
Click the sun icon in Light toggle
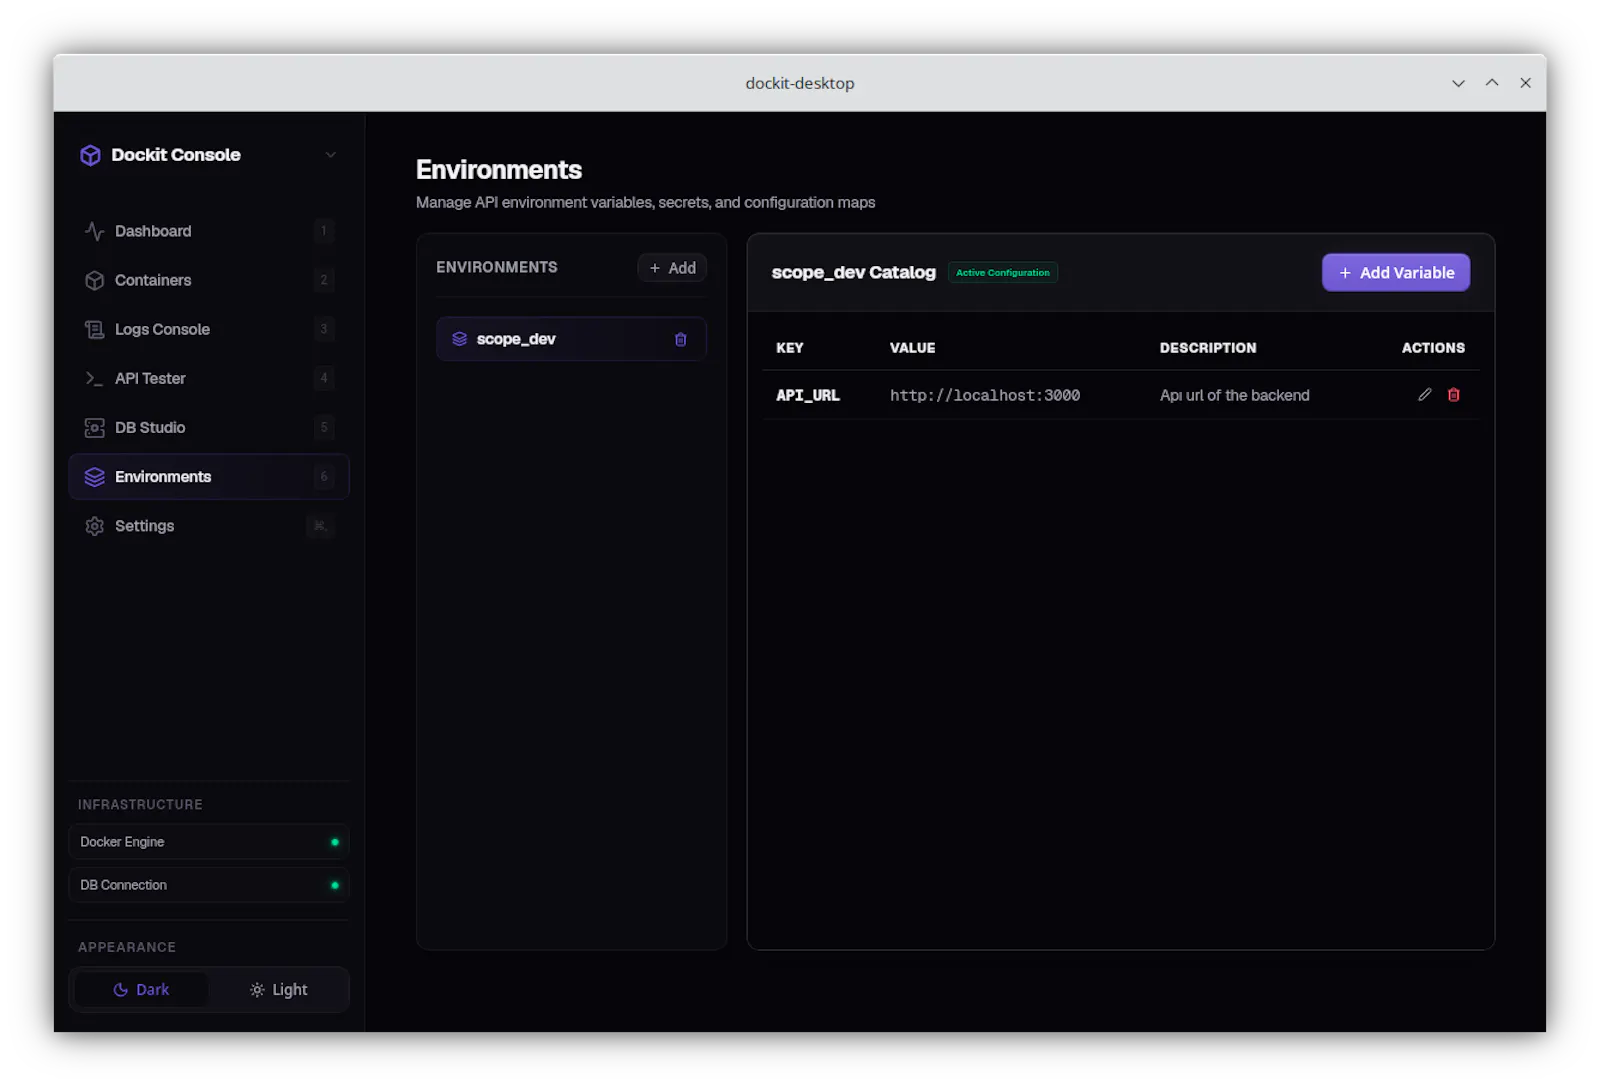(257, 990)
